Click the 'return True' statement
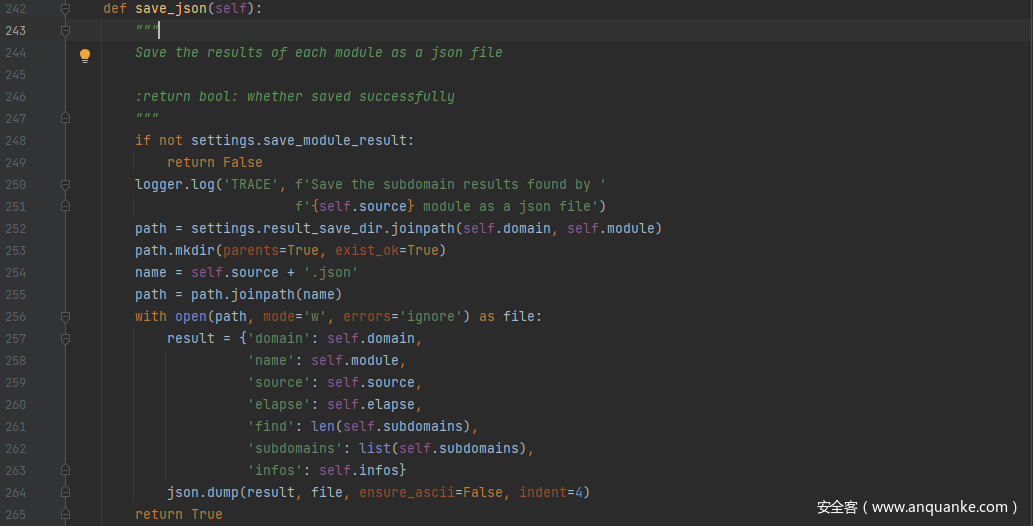Image resolution: width=1033 pixels, height=526 pixels. pos(179,514)
